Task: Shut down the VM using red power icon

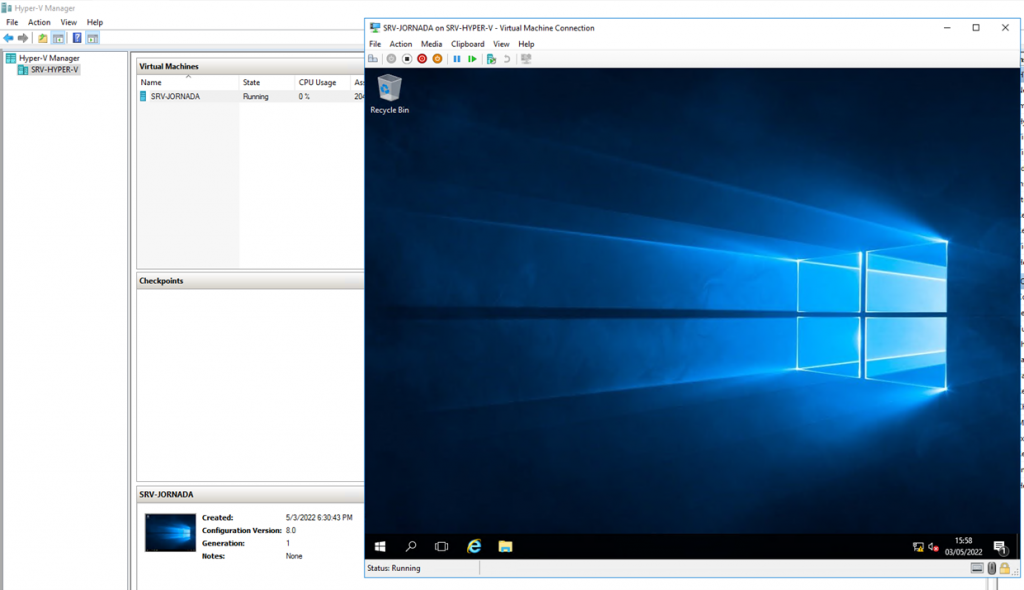Action: 422,59
